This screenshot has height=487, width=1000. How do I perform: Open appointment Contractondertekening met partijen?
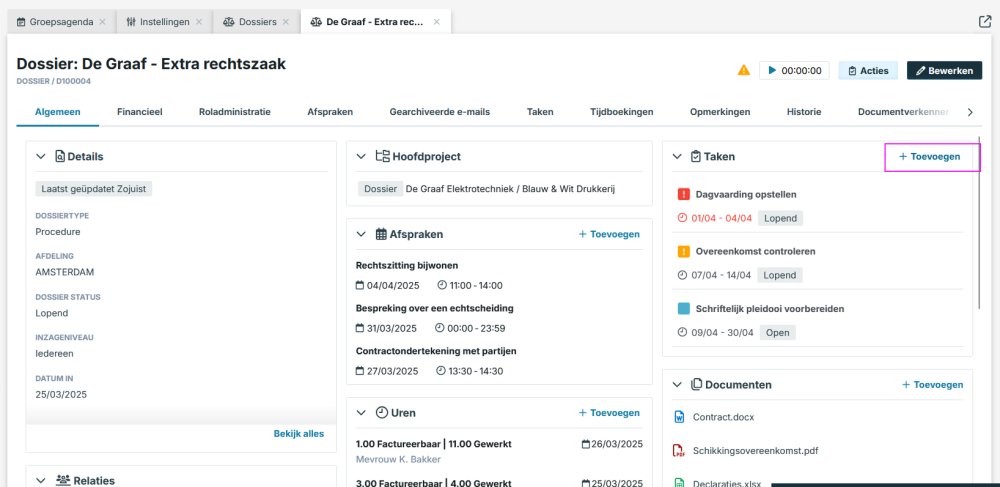[436, 351]
